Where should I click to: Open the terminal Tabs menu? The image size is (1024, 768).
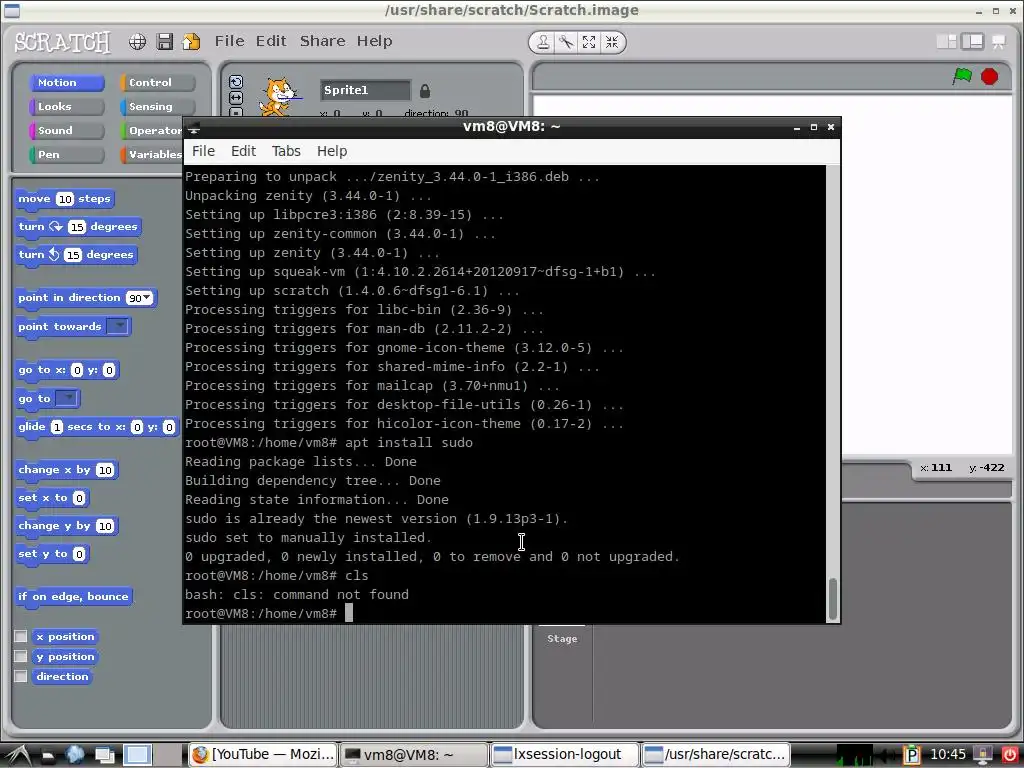pos(286,151)
